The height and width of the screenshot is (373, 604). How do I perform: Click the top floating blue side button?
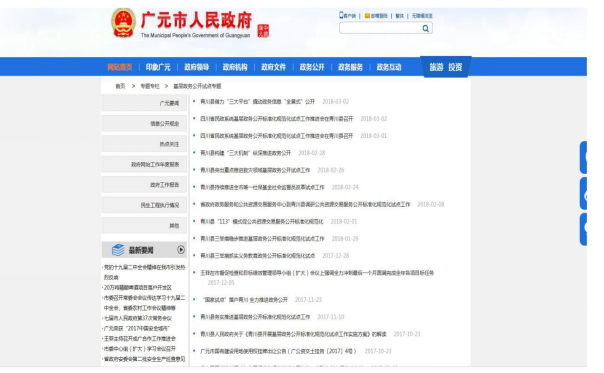coord(583,157)
